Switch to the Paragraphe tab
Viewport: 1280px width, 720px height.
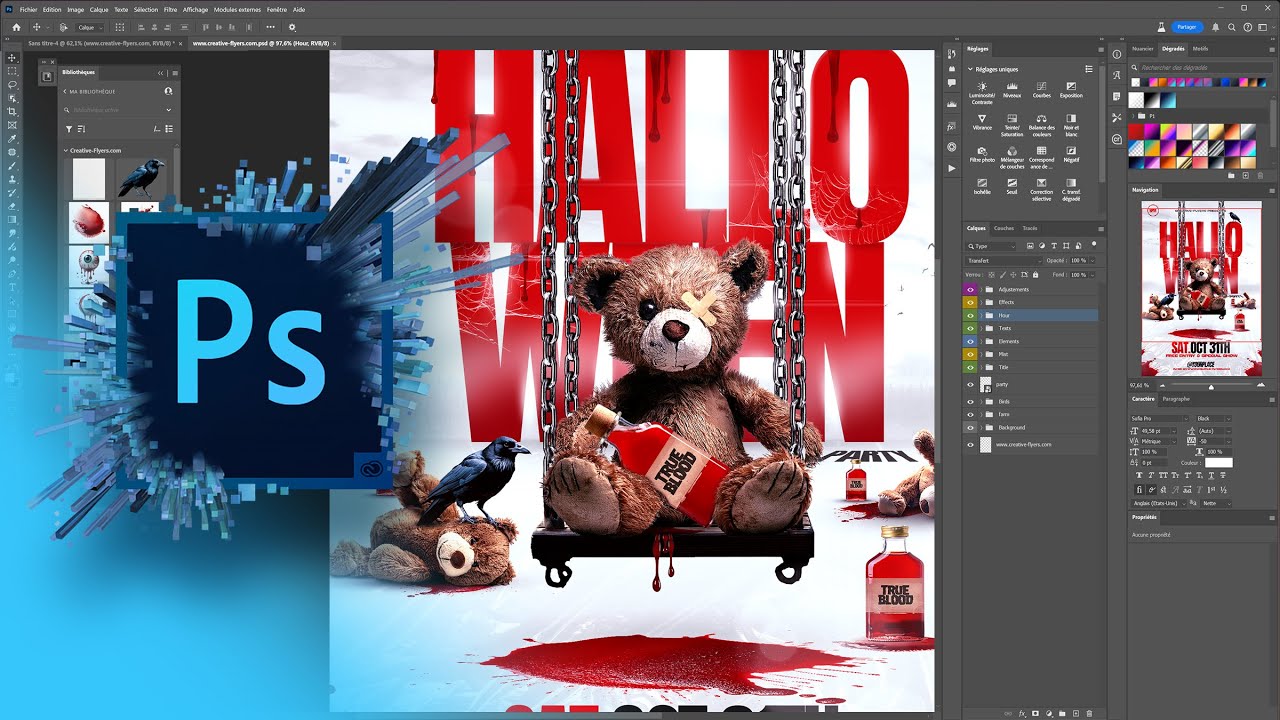(1176, 399)
